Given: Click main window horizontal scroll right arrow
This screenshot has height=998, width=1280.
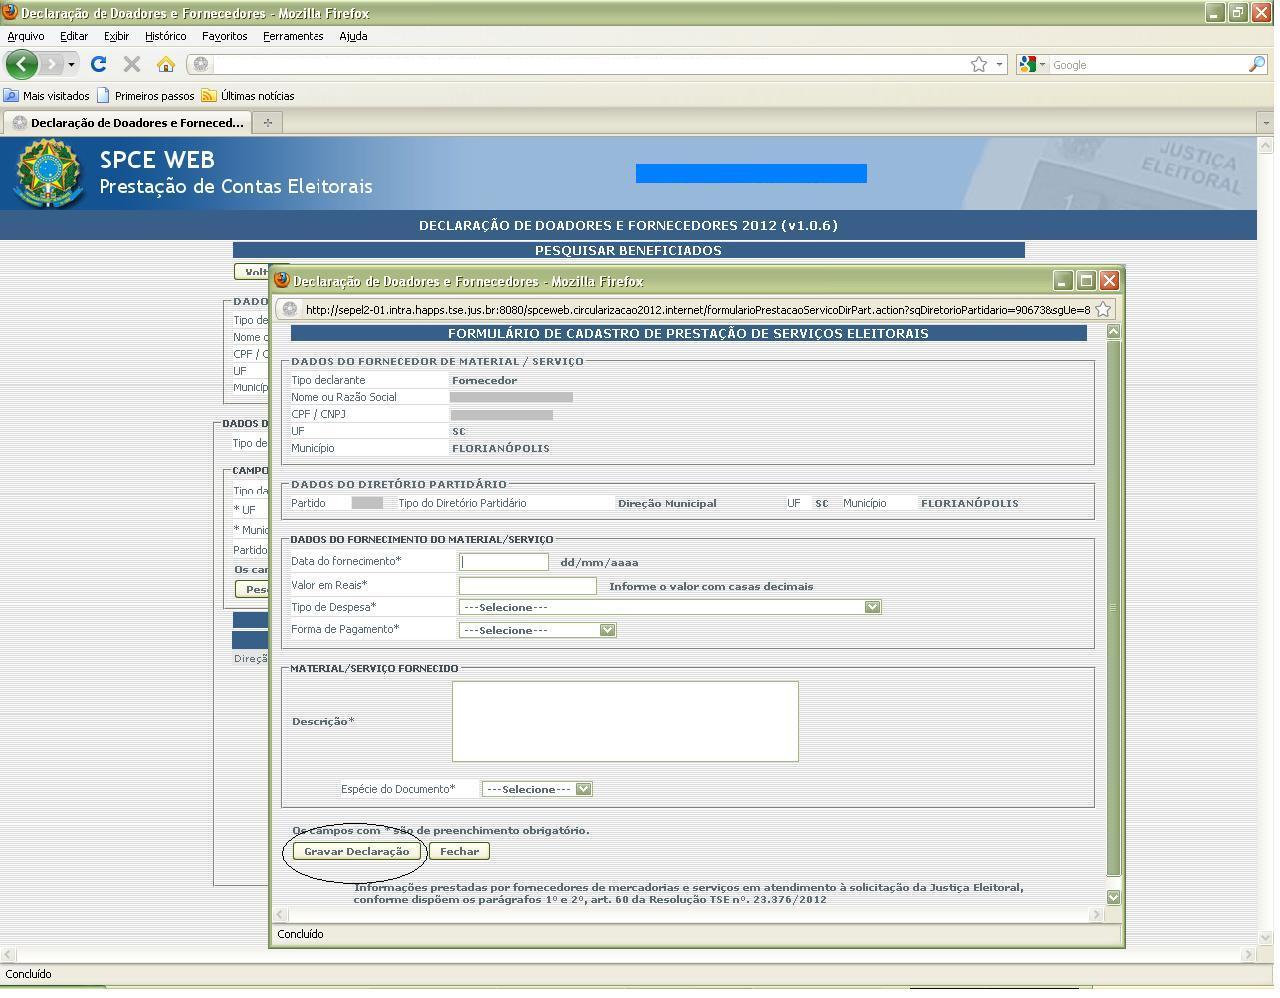Looking at the screenshot, I should 1248,955.
